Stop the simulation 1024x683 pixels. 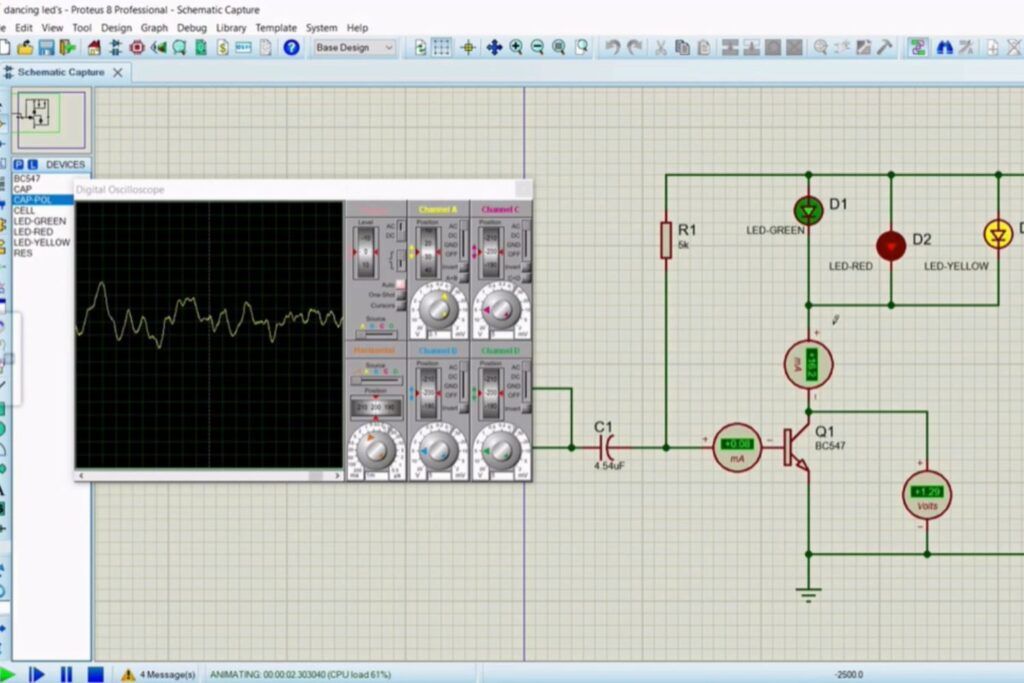tap(95, 675)
